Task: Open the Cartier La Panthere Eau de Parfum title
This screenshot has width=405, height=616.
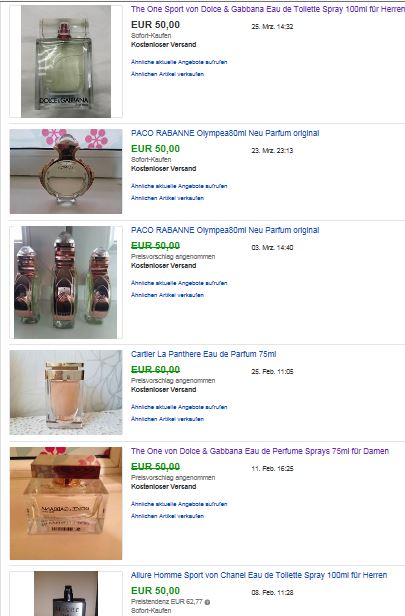Action: (203, 354)
